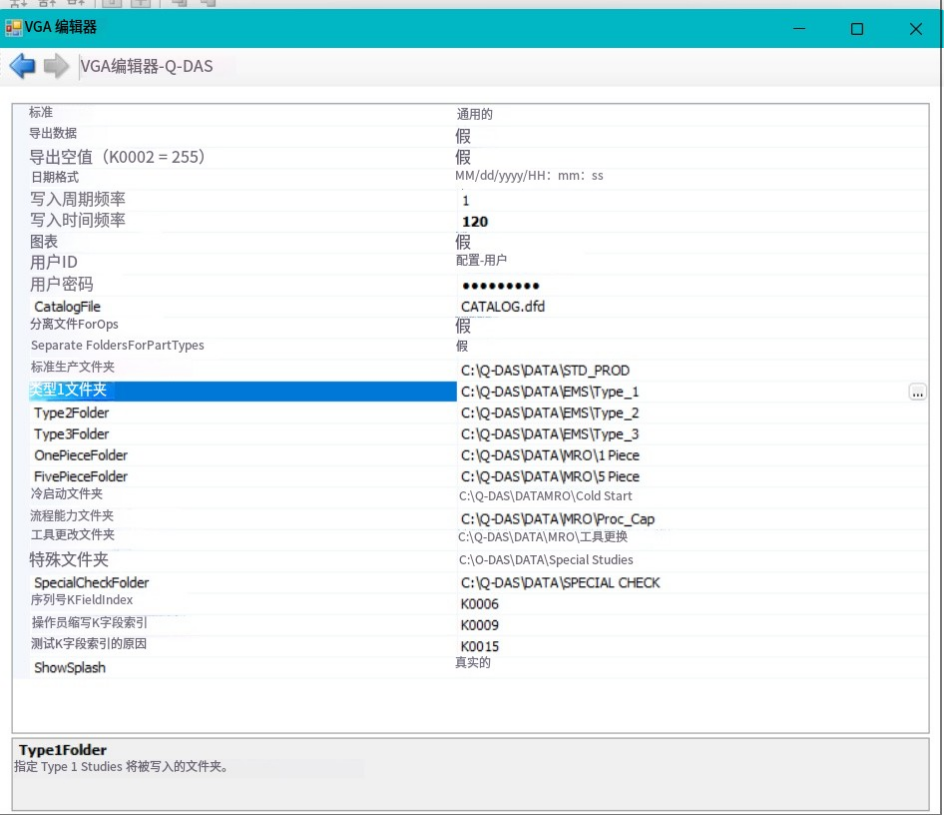Click the Type1Folder heading in description pane
944x816 pixels.
coord(63,750)
